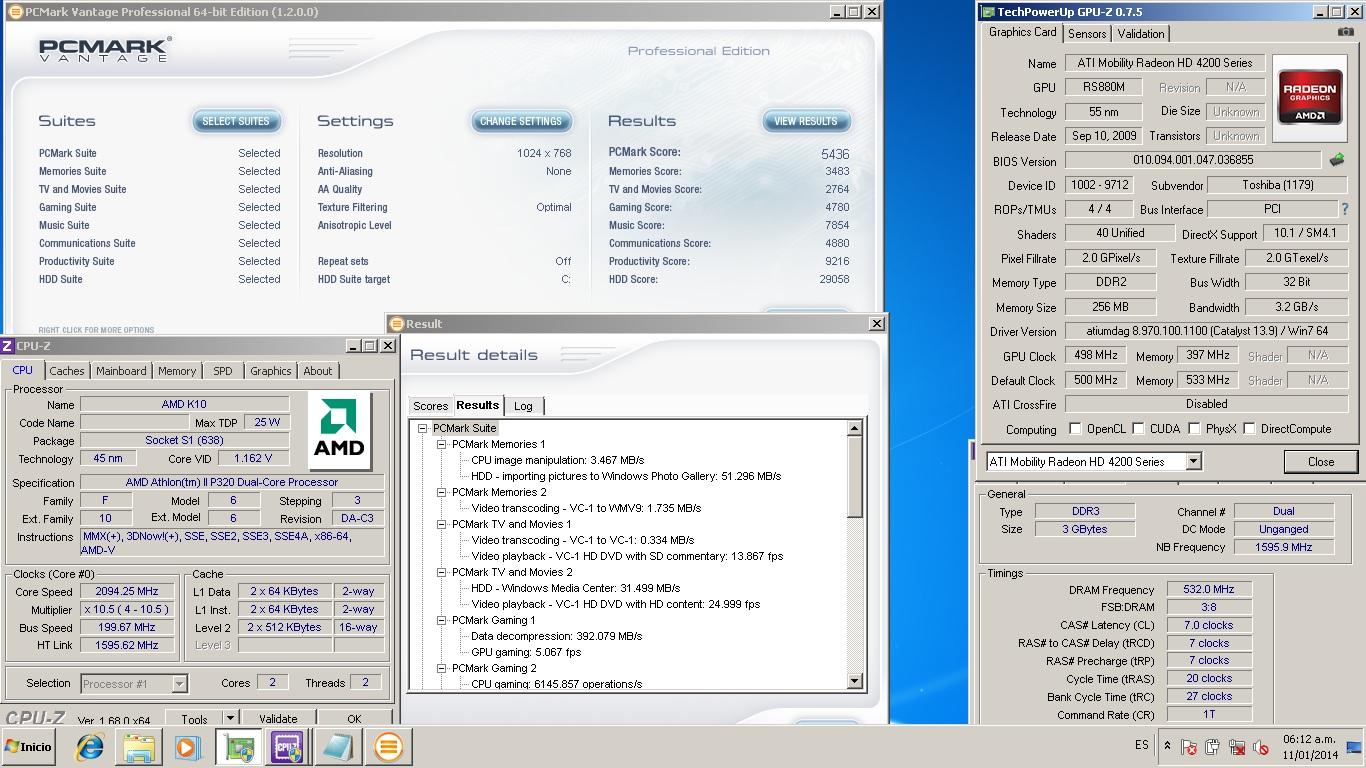This screenshot has width=1366, height=768.
Task: Toggle the DirectCompute checkbox
Action: click(1249, 429)
